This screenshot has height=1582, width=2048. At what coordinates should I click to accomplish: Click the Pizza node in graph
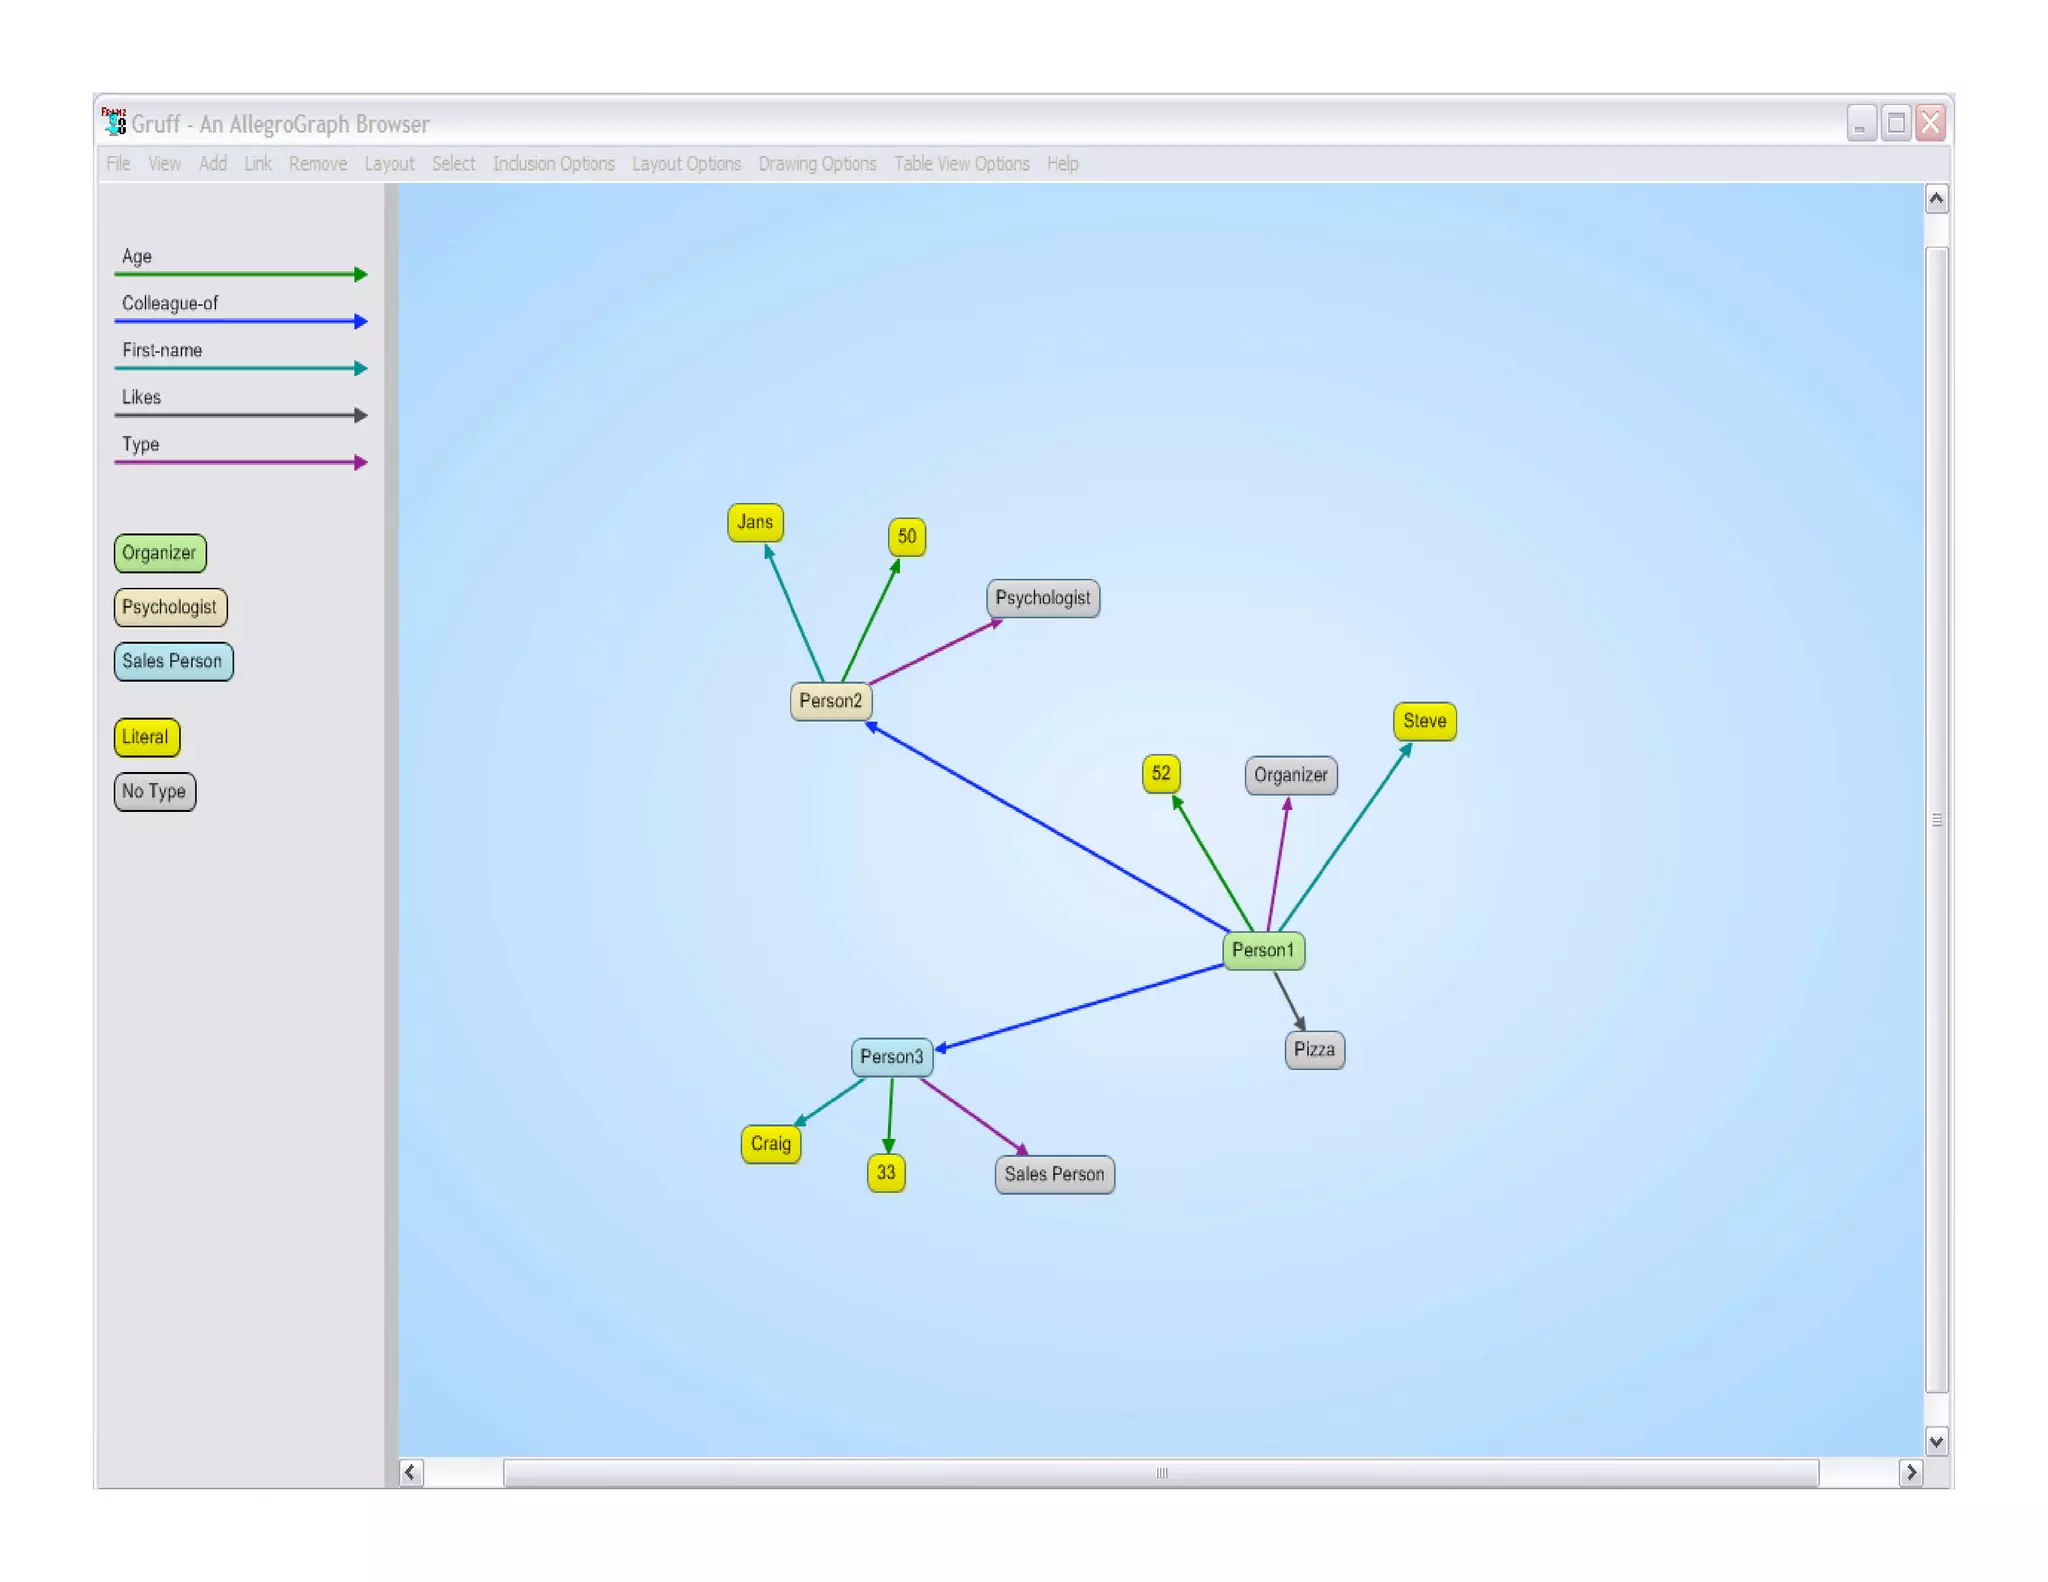tap(1313, 1050)
